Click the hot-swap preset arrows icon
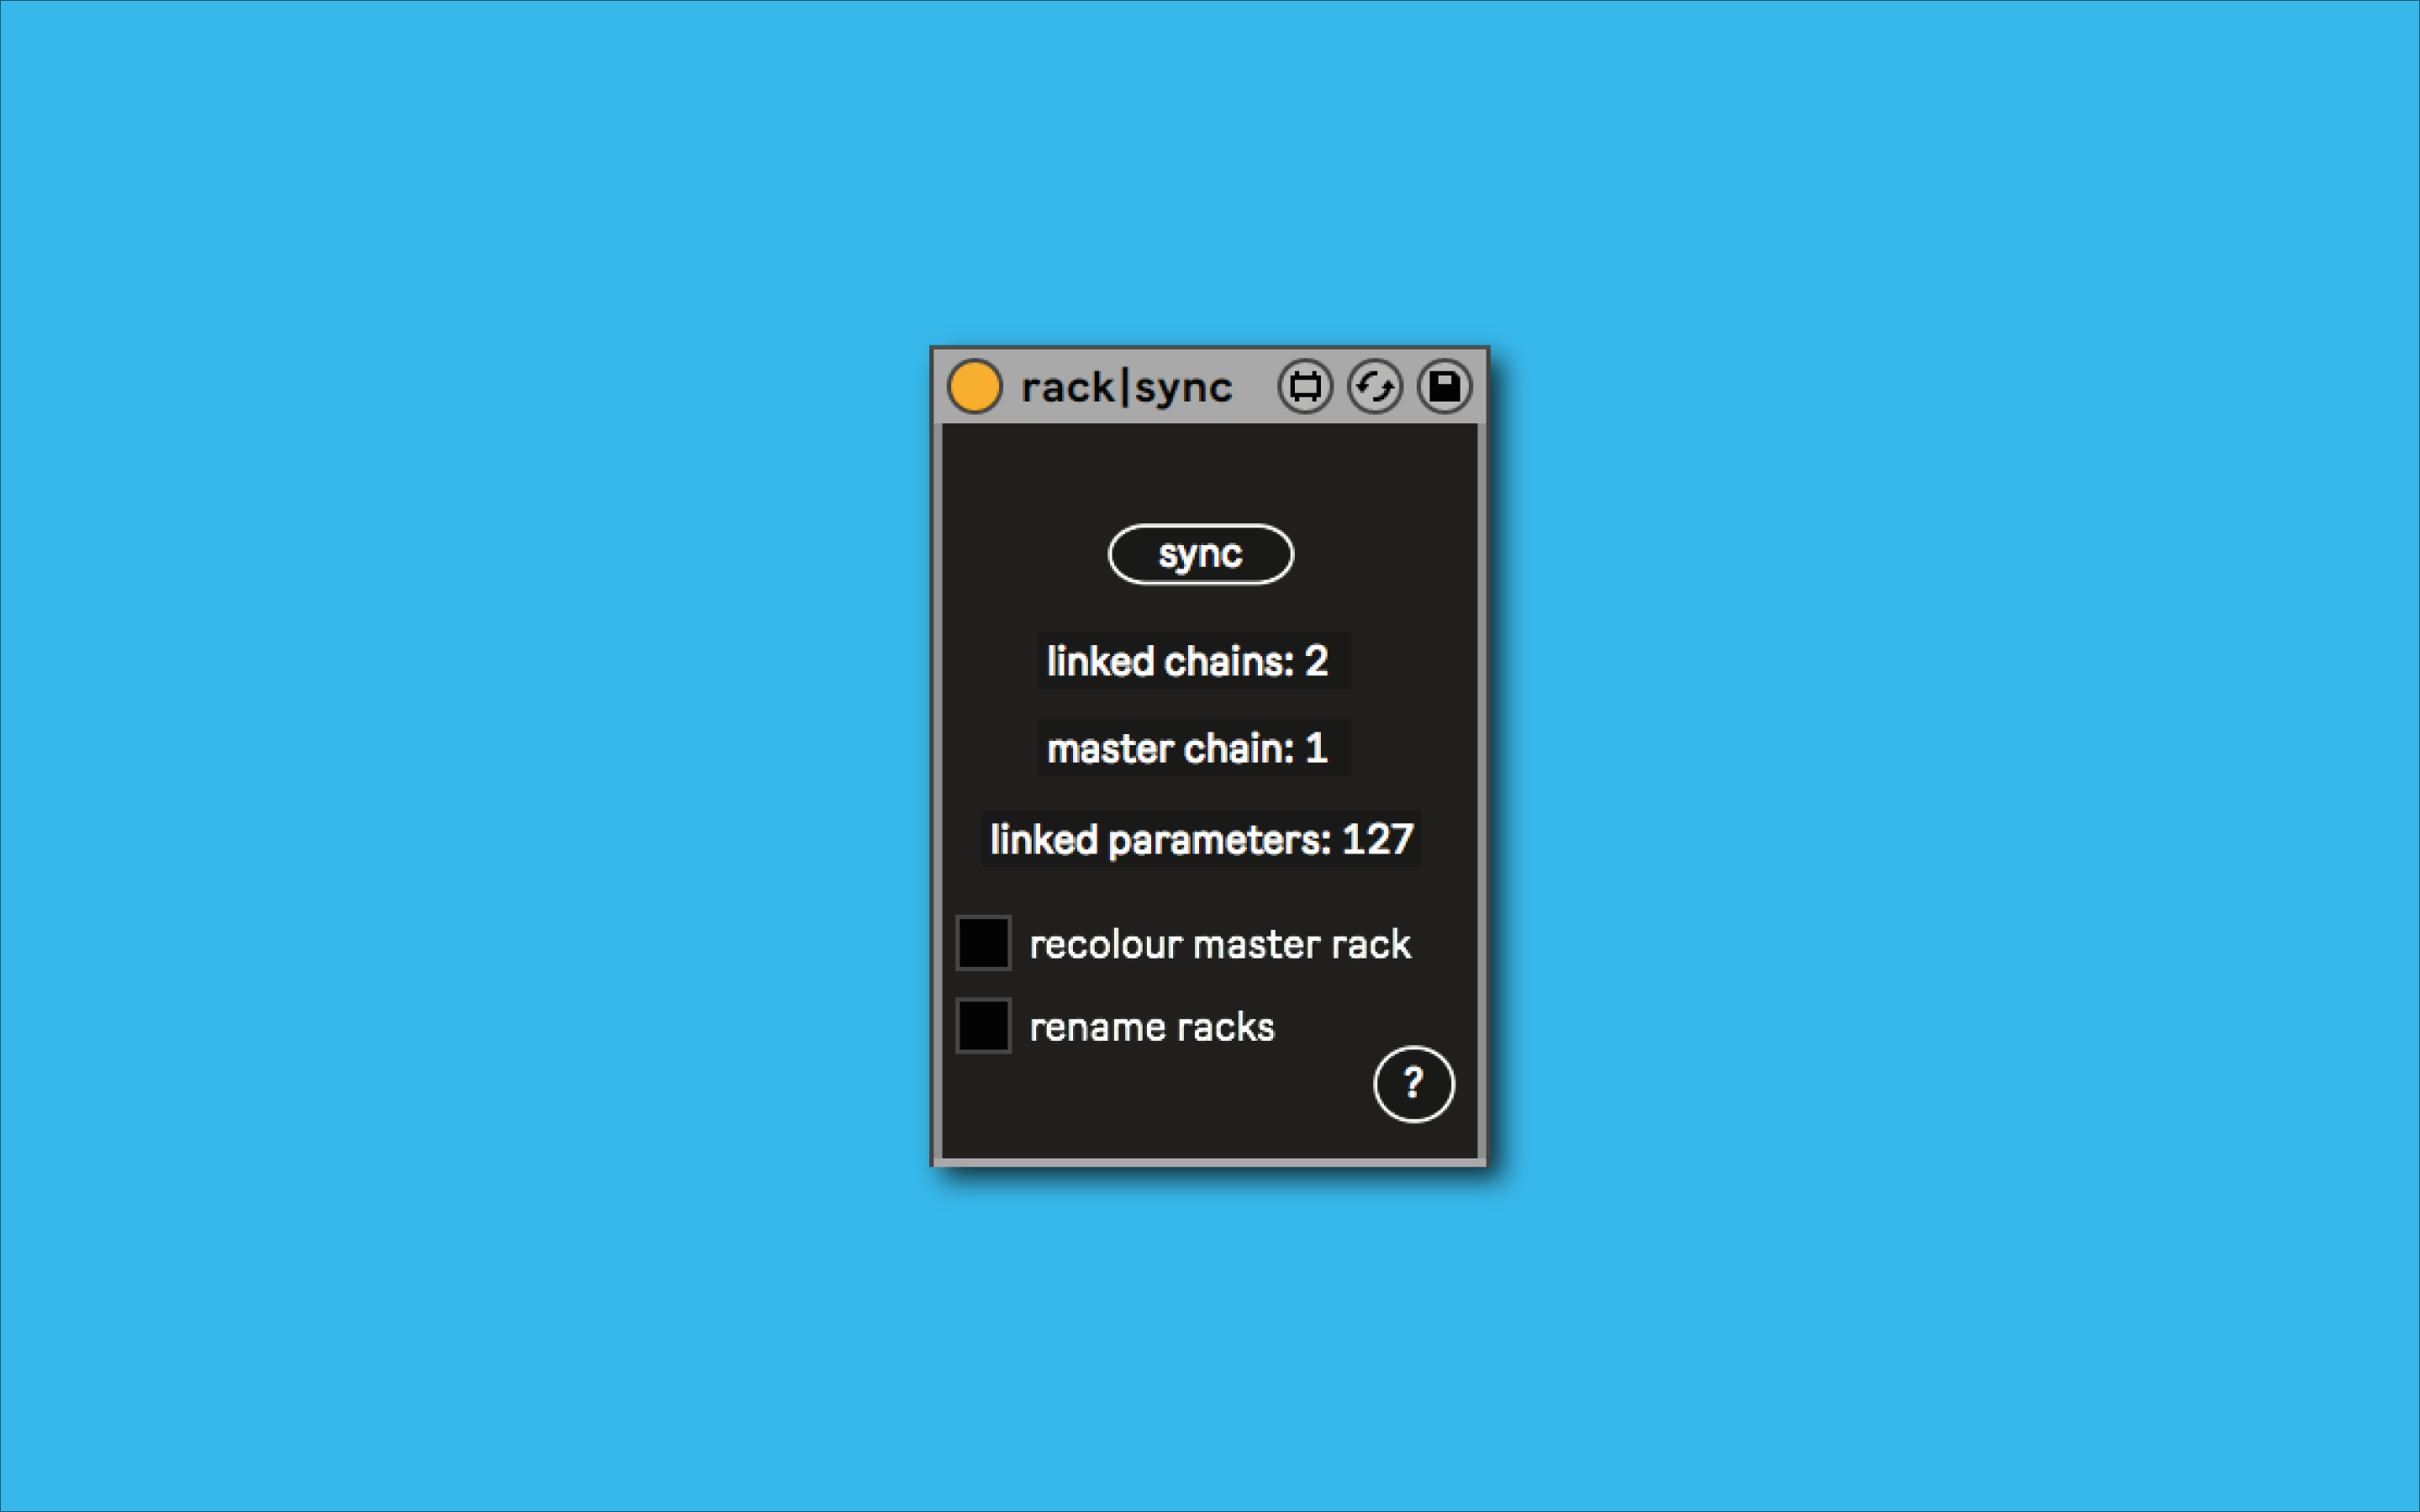 tap(1375, 386)
